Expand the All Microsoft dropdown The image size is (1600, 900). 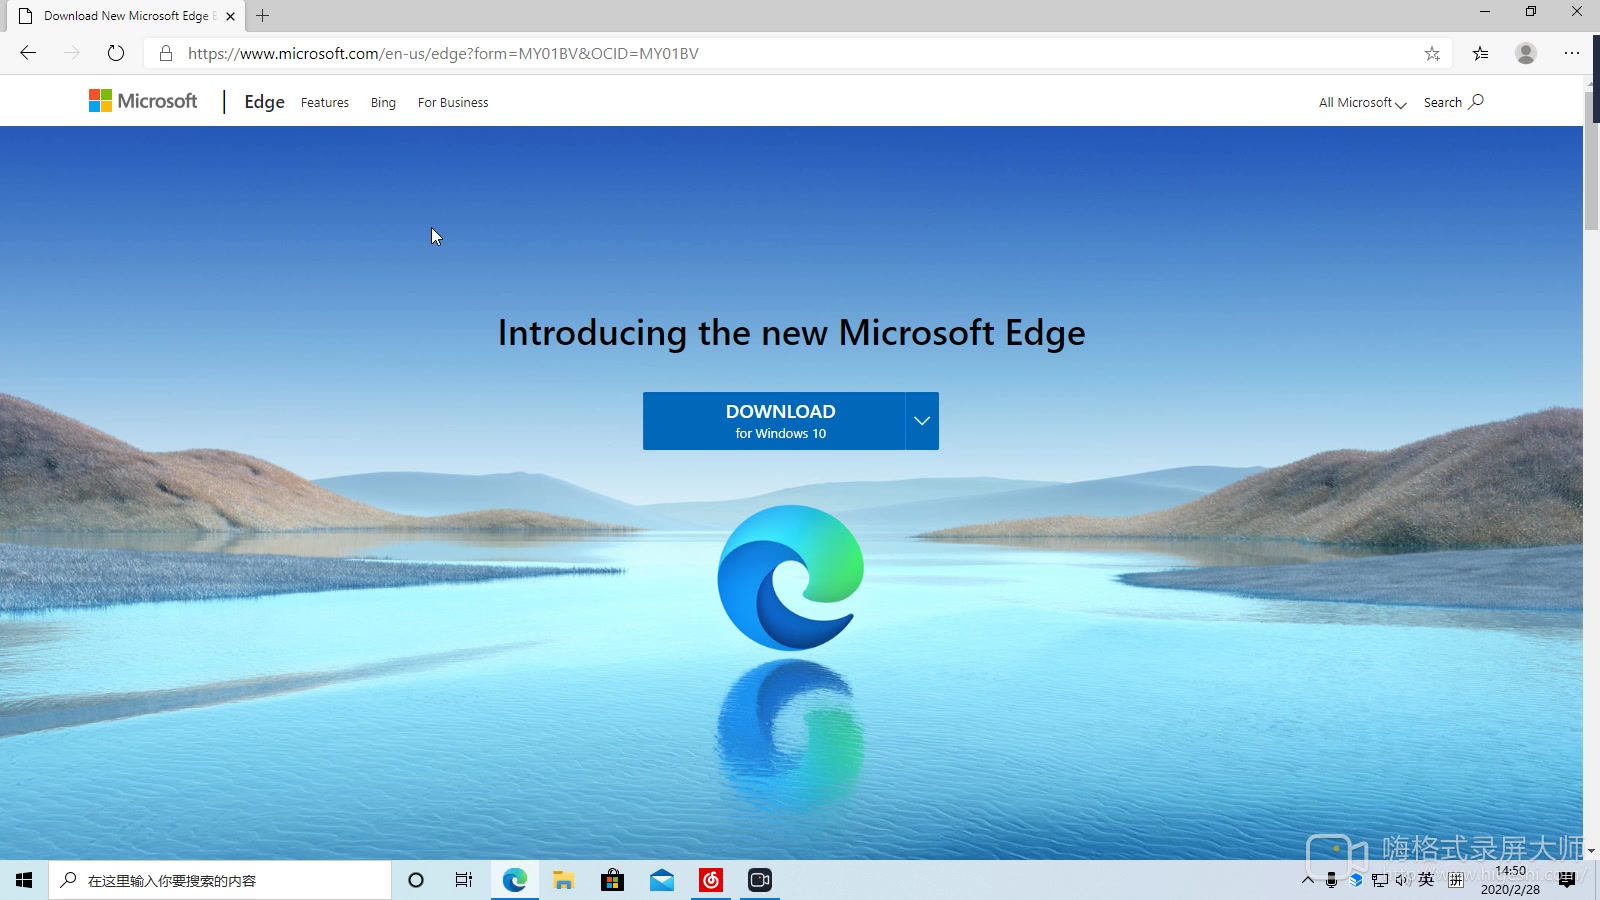[1362, 103]
